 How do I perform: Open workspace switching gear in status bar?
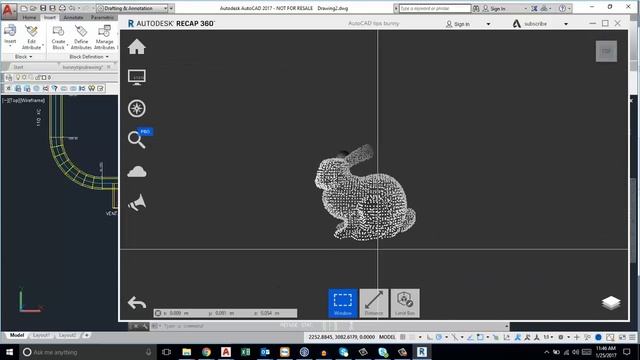coord(561,337)
